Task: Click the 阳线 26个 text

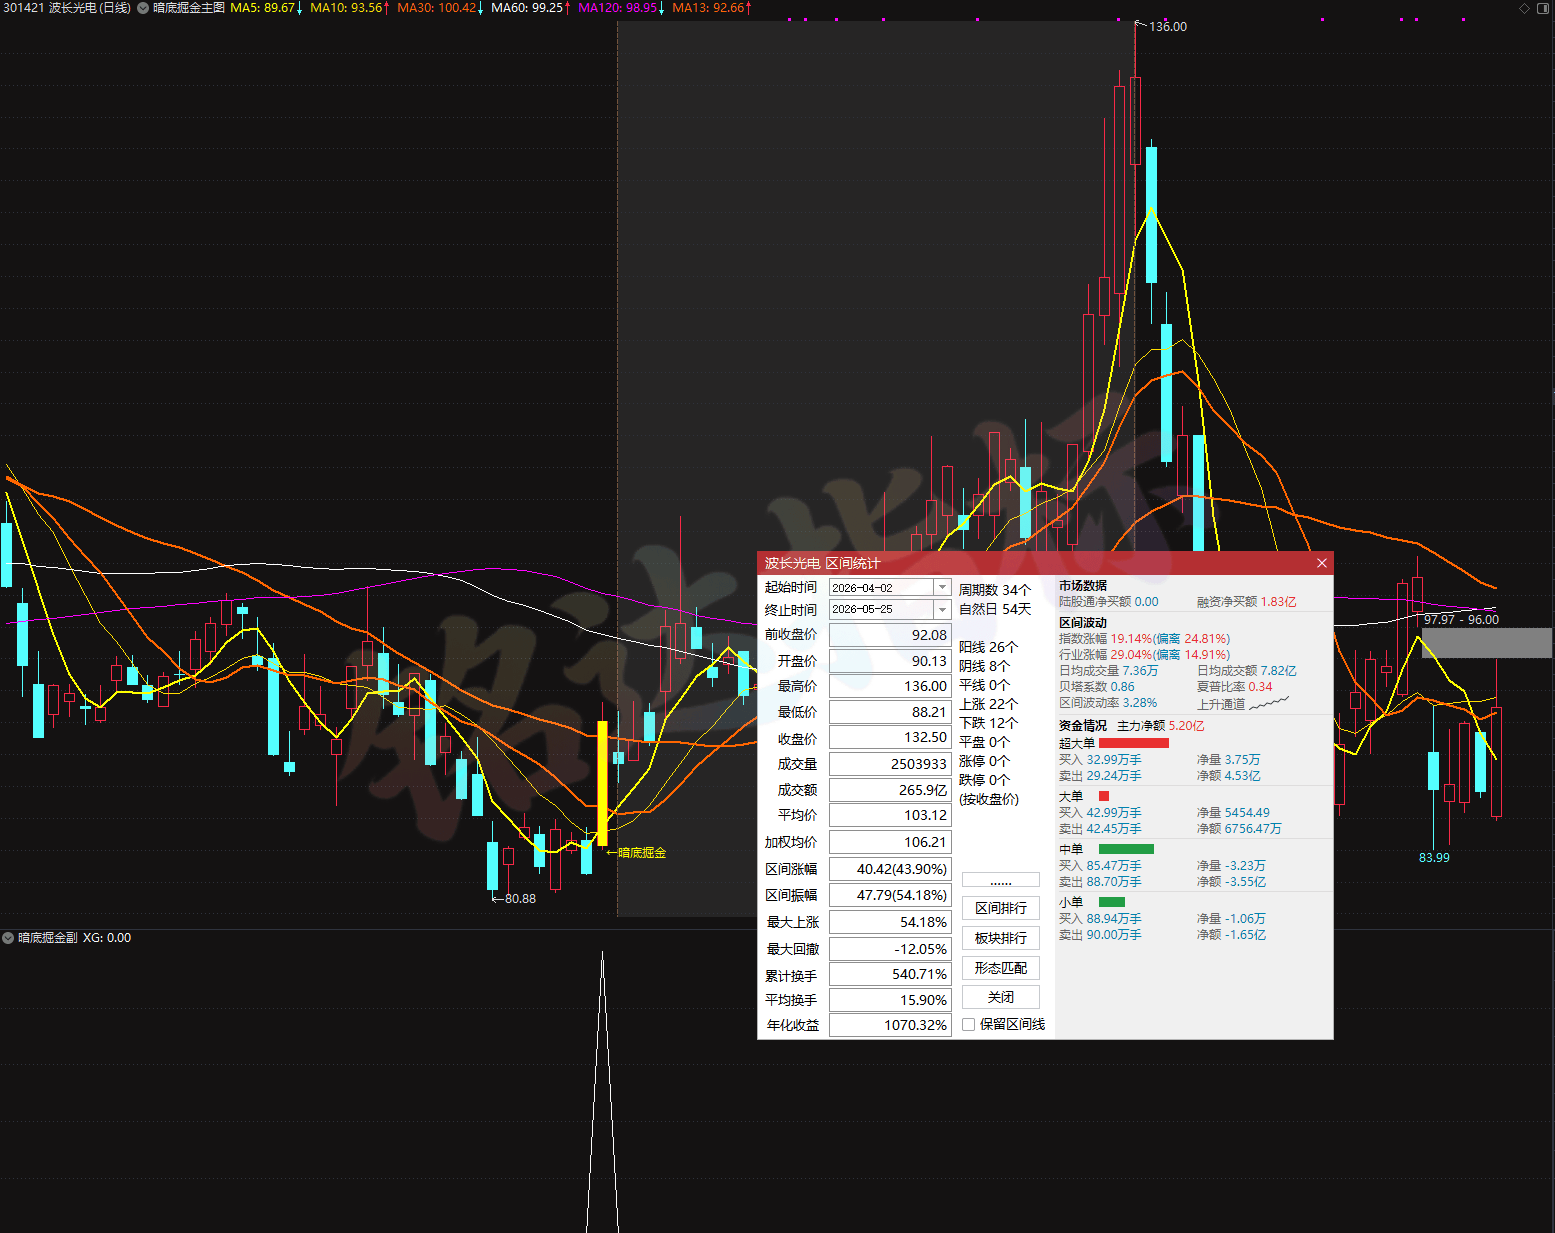Action: [987, 647]
